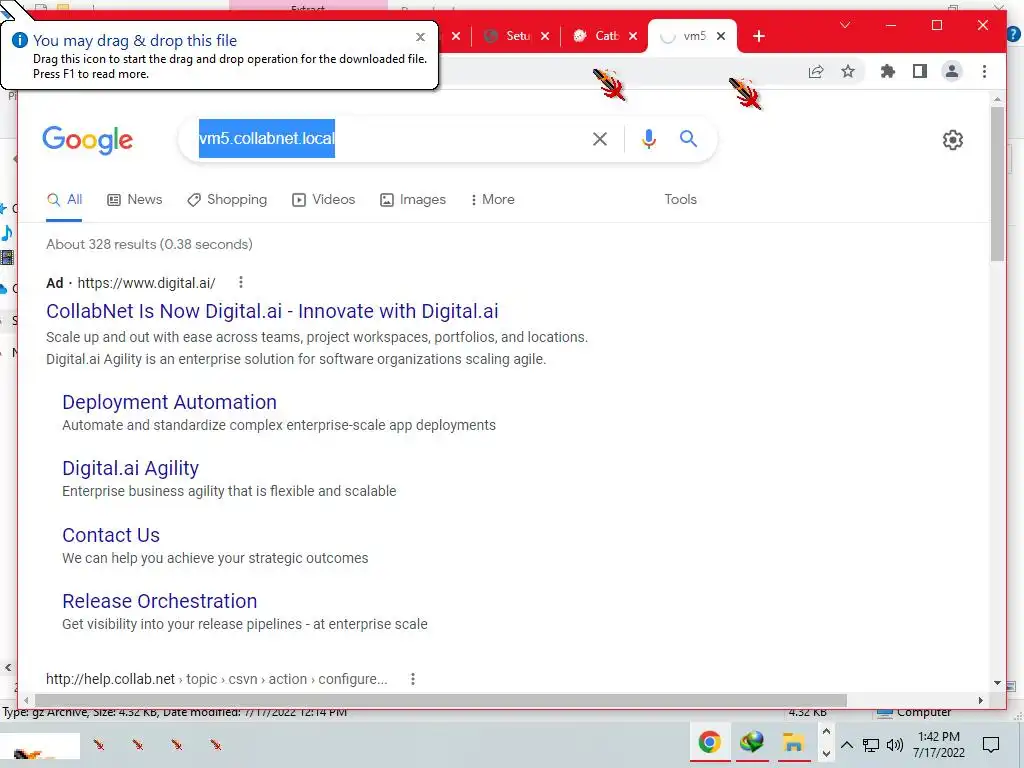Open the search Tools option
This screenshot has height=768, width=1024.
680,199
